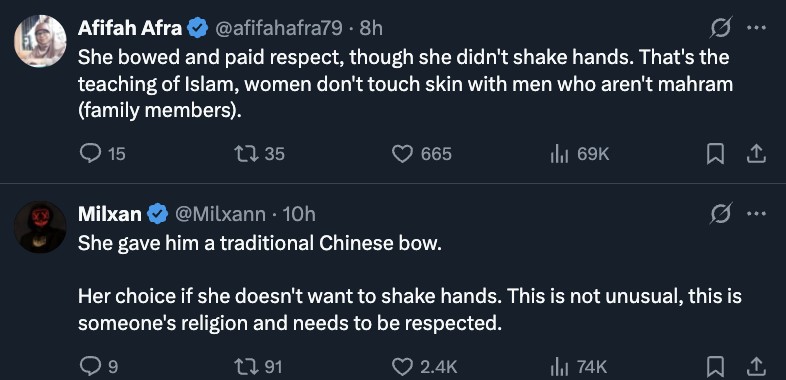786x380 pixels.
Task: Open the Milxan display name link
Action: click(x=110, y=215)
